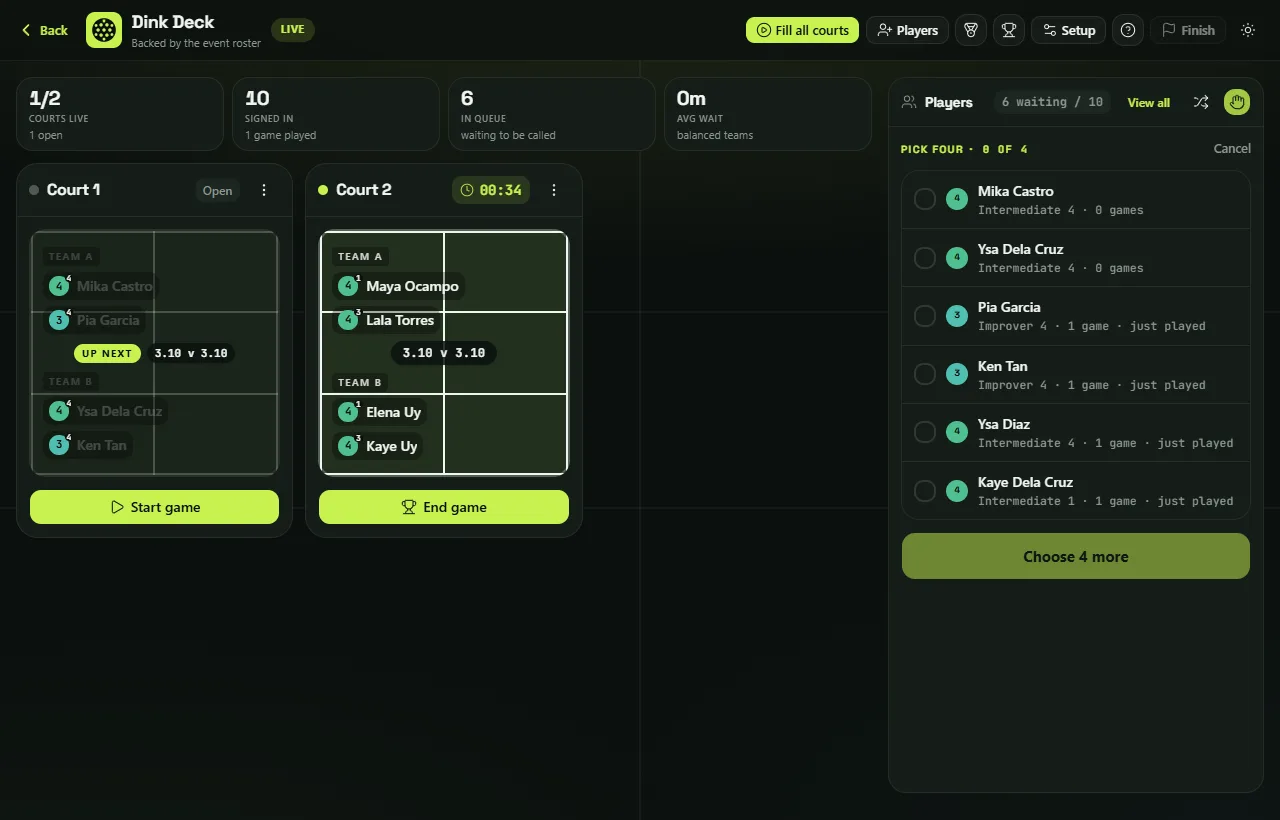Select Pia Garcia checkbox in waiting list
This screenshot has height=820, width=1280.
(925, 316)
